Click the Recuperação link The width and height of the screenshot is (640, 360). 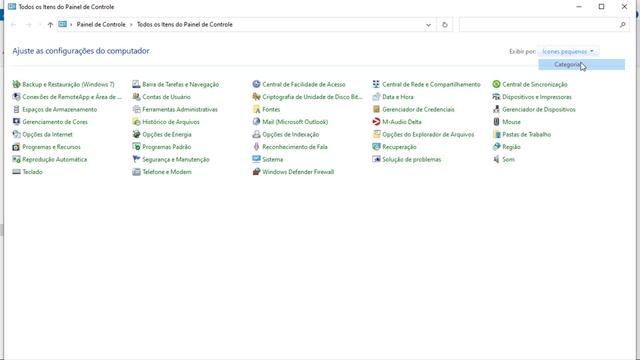coord(399,147)
